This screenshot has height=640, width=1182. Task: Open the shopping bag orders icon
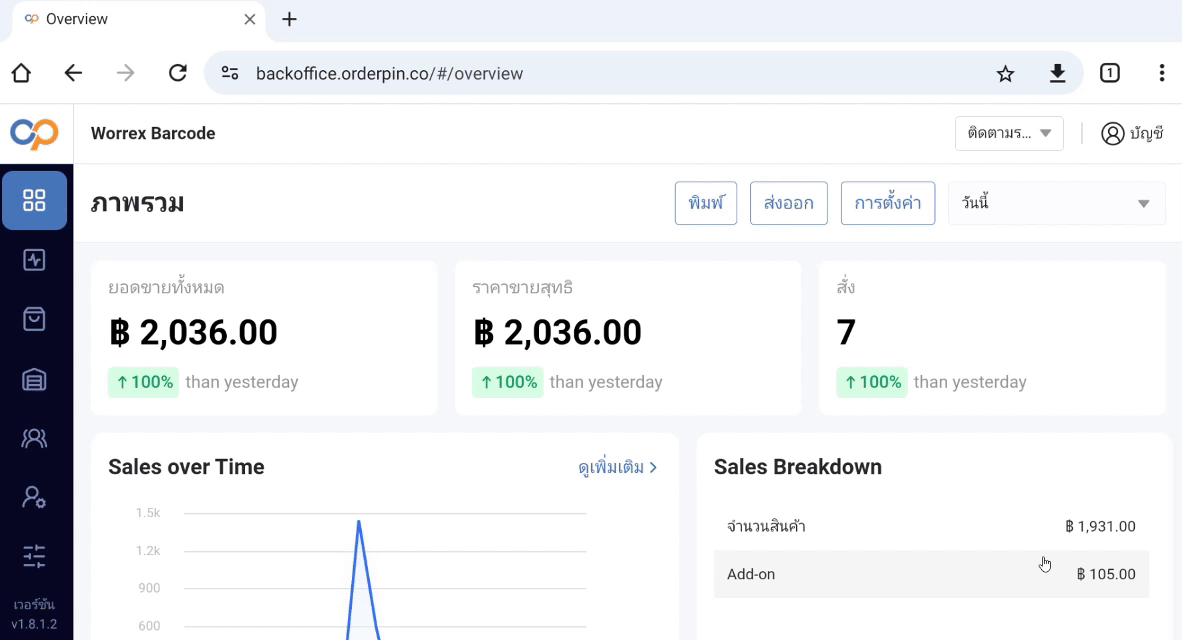click(34, 319)
